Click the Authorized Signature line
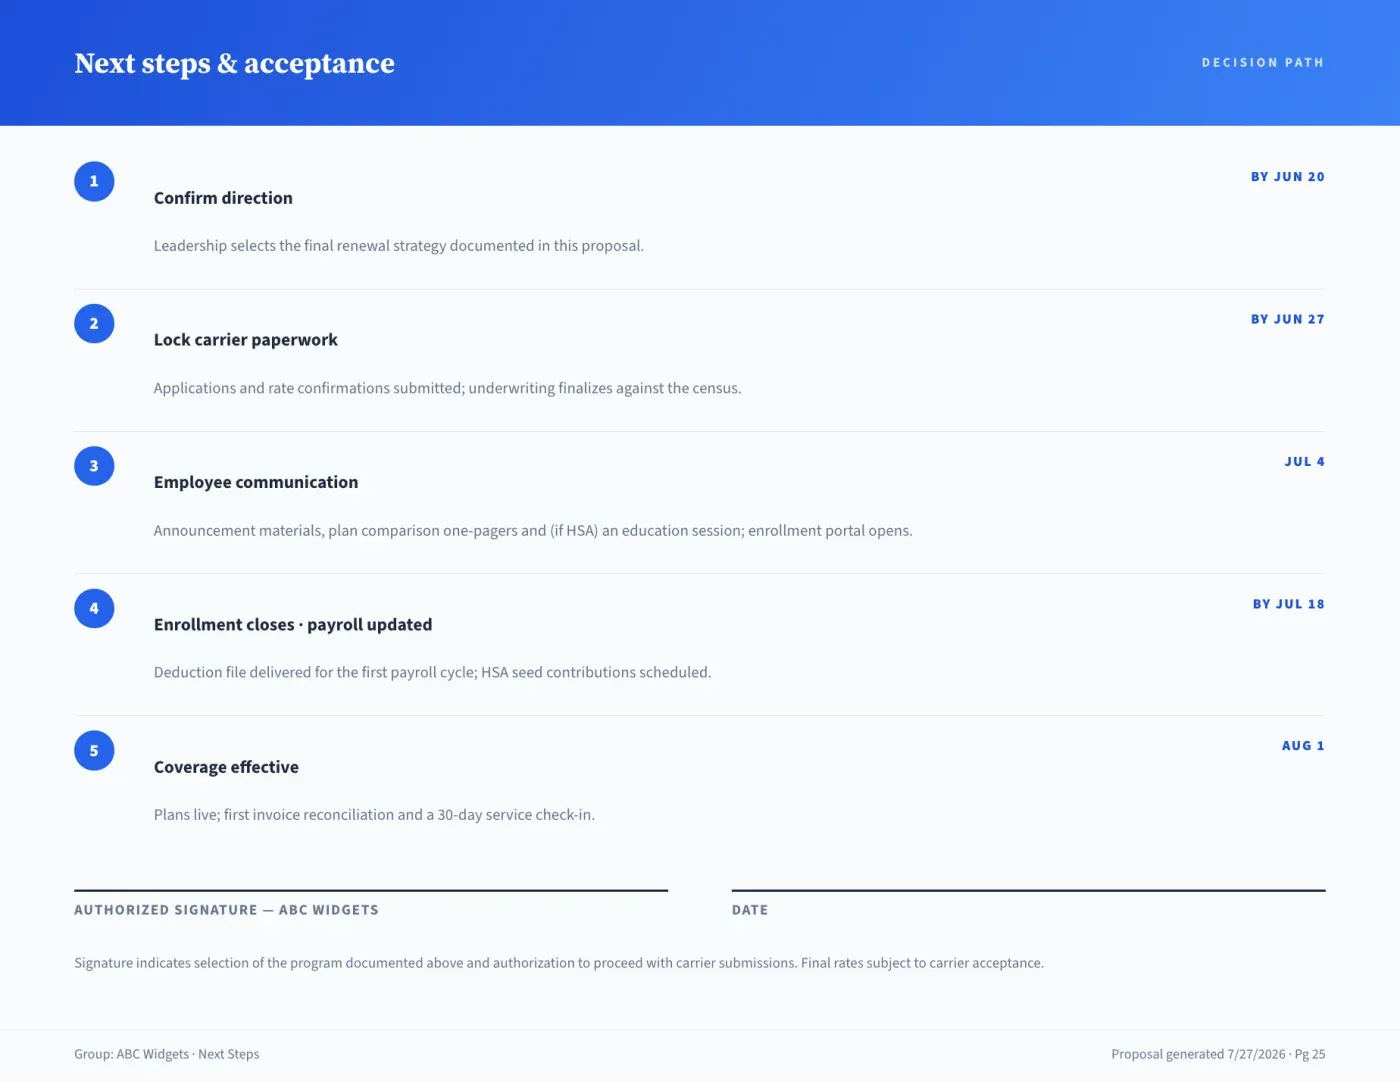This screenshot has height=1082, width=1400. click(x=371, y=890)
